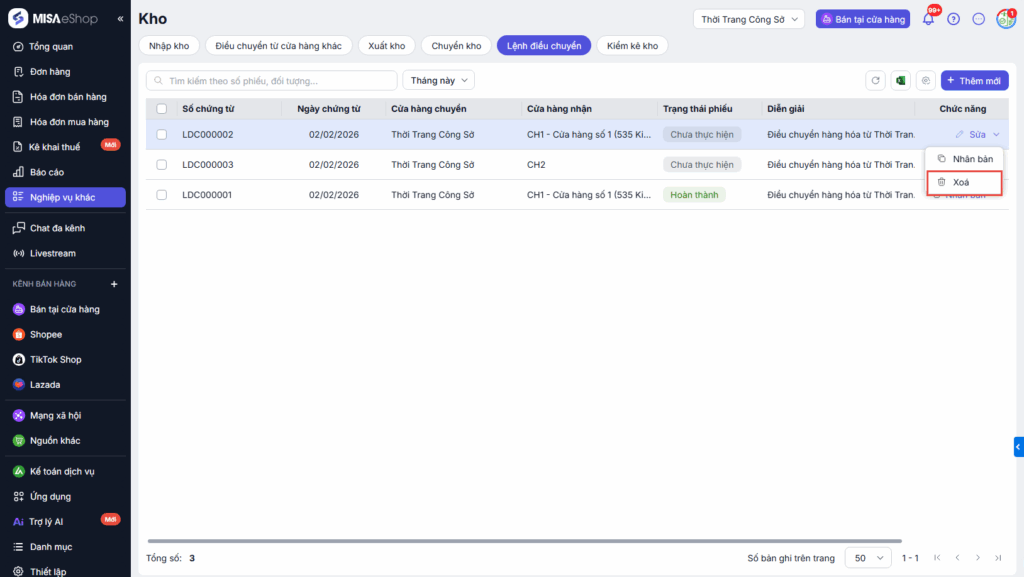Open the help question mark icon
This screenshot has height=577, width=1024.
[953, 19]
